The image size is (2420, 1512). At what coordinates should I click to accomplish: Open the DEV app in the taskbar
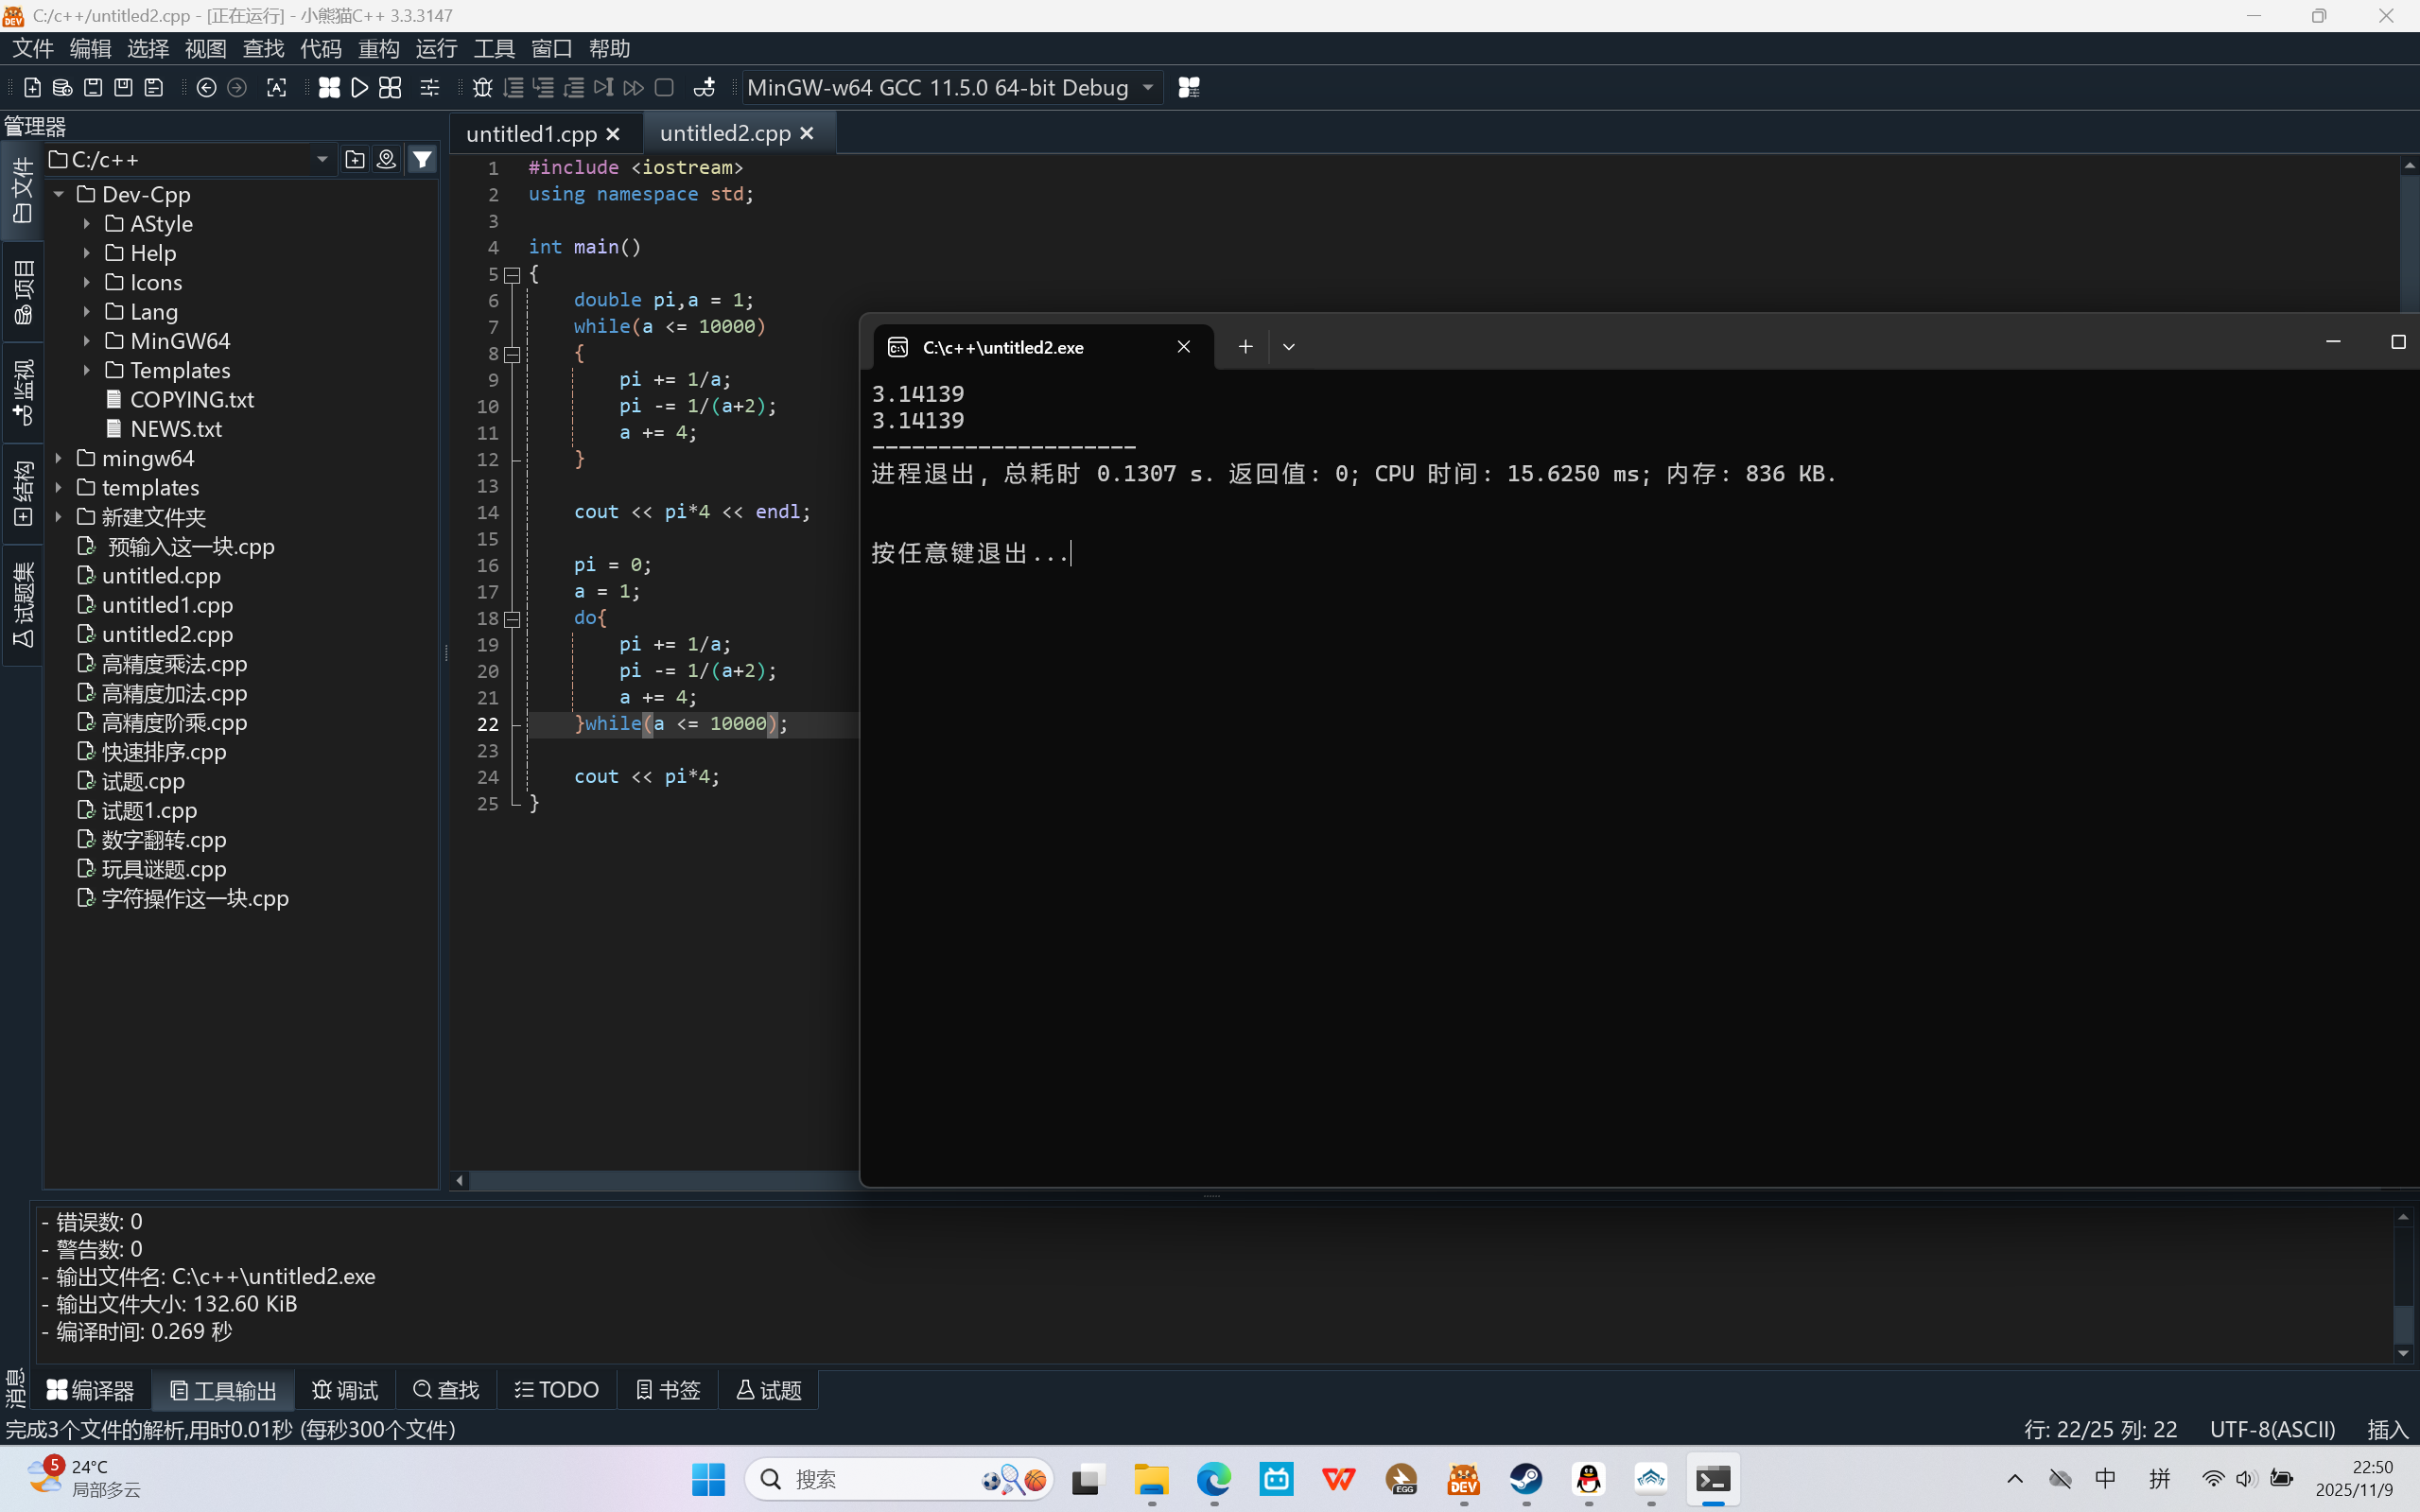(1464, 1479)
